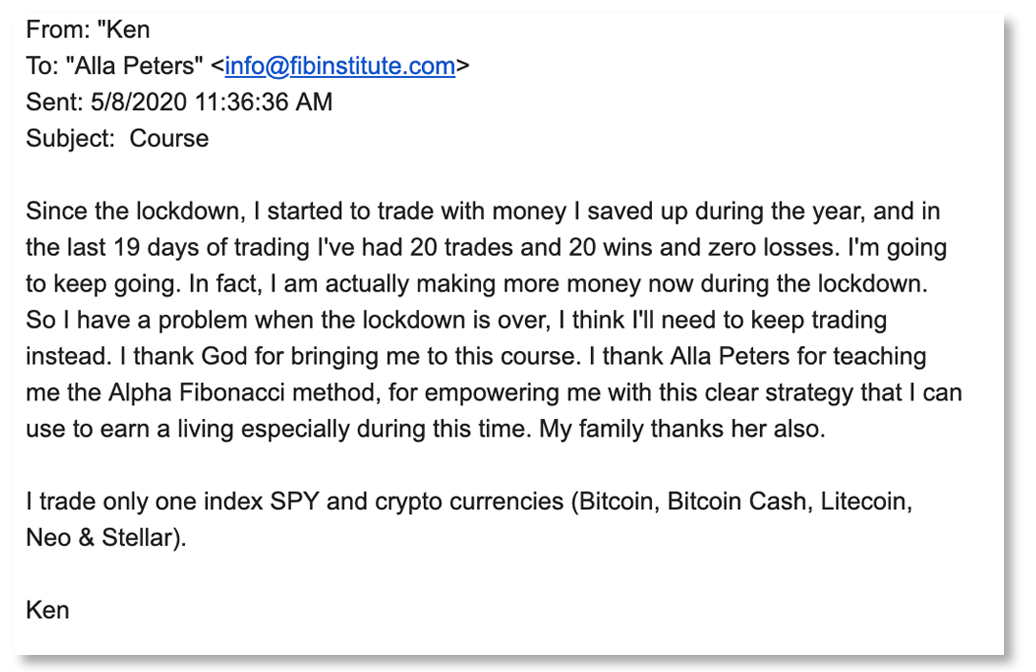Open the info@fibinstitute.com email link
Viewport: 1036px width, 672px height.
[x=340, y=66]
